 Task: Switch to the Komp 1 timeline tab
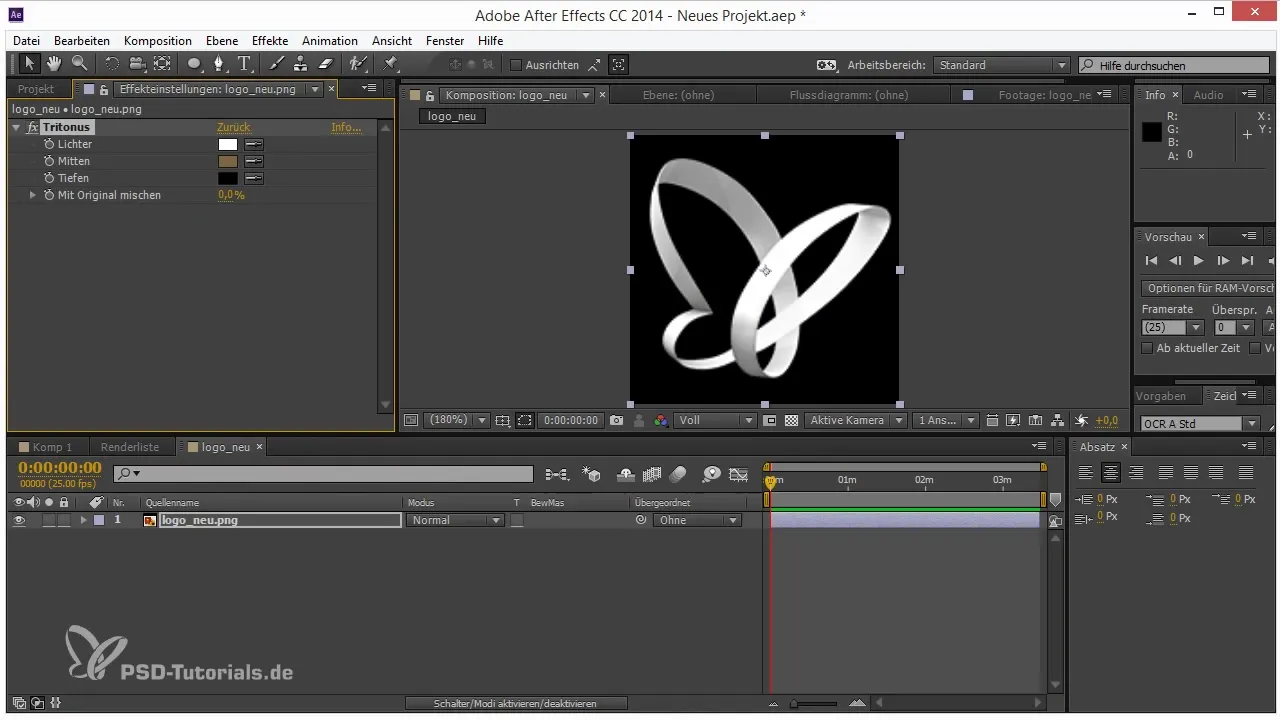[x=46, y=447]
